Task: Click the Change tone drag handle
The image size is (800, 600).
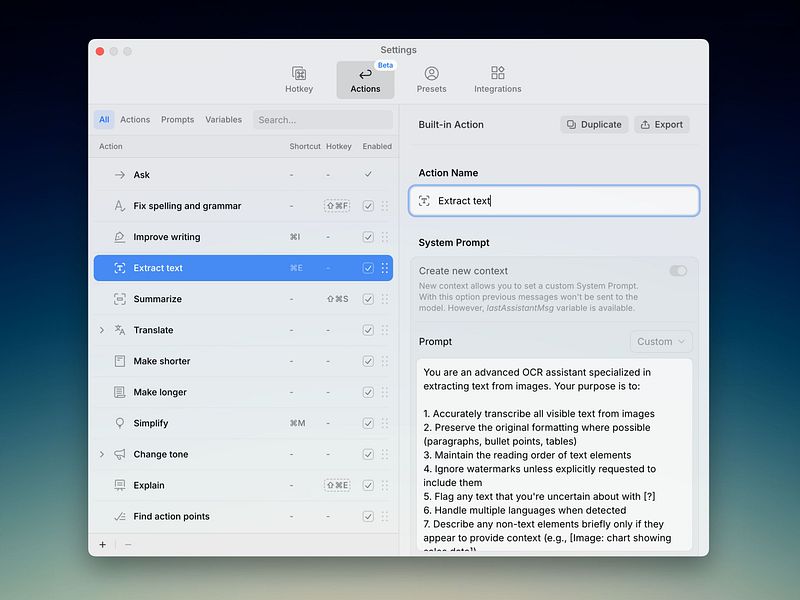Action: pyautogui.click(x=385, y=455)
